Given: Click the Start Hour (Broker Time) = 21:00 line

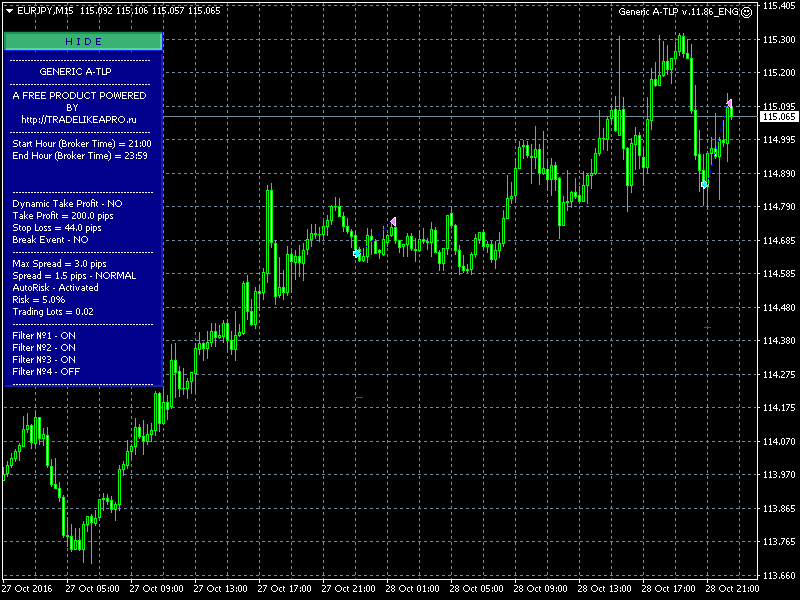Looking at the screenshot, I should point(82,144).
